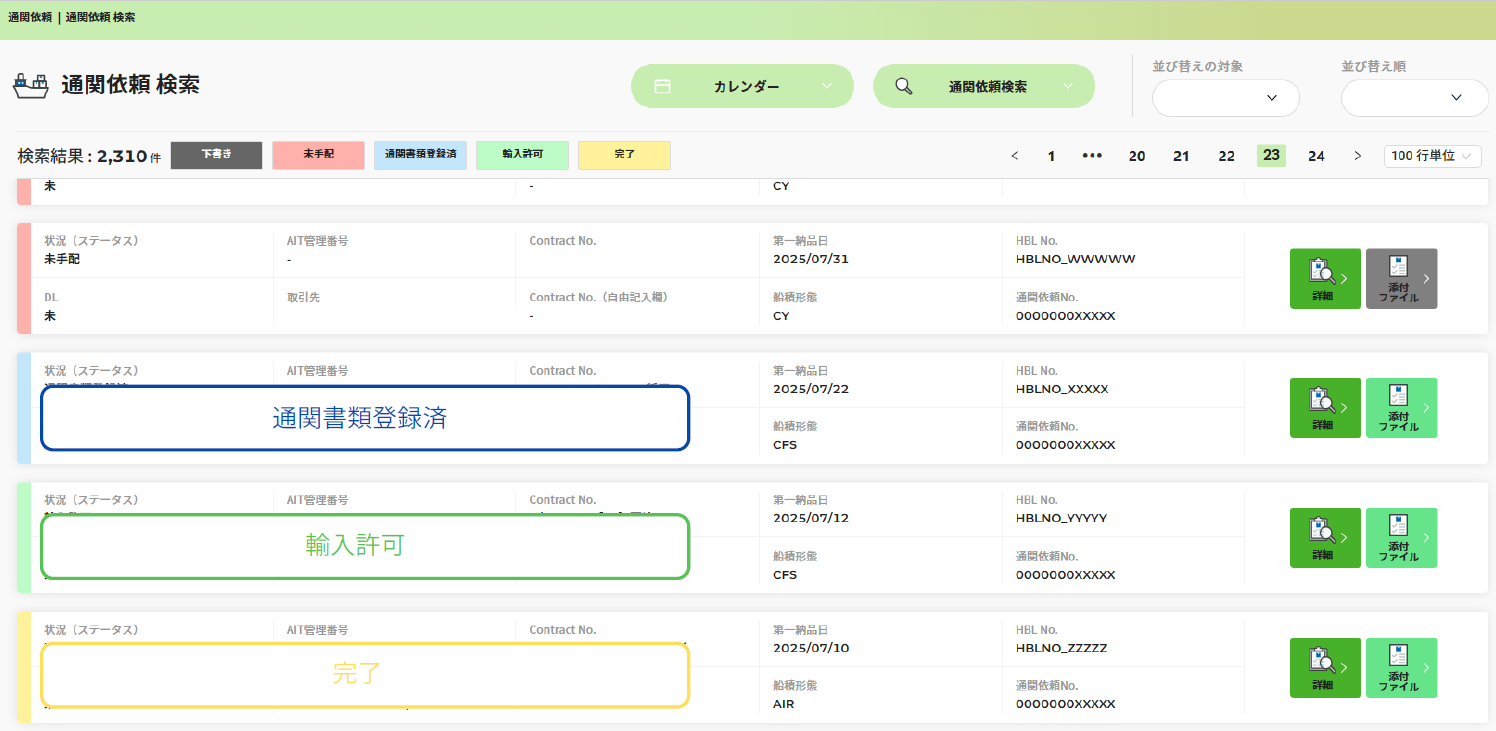Filter by 下書き status
This screenshot has width=1496, height=731.
coord(217,155)
